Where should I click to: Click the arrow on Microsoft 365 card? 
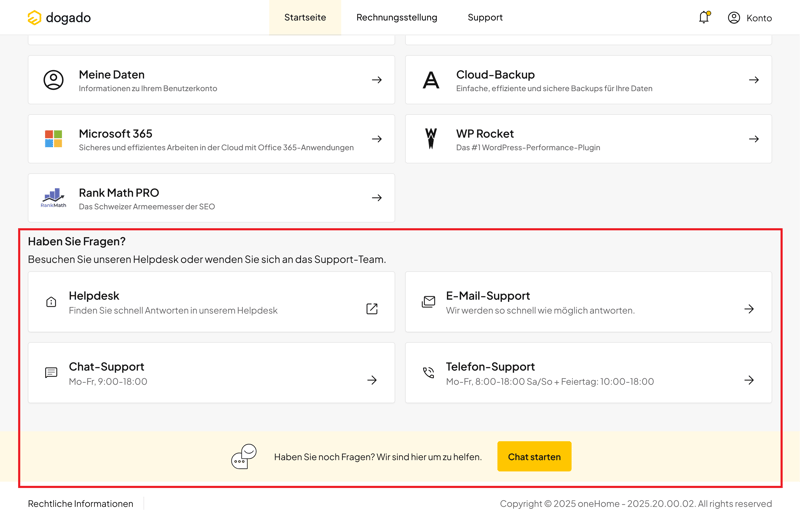(x=377, y=139)
